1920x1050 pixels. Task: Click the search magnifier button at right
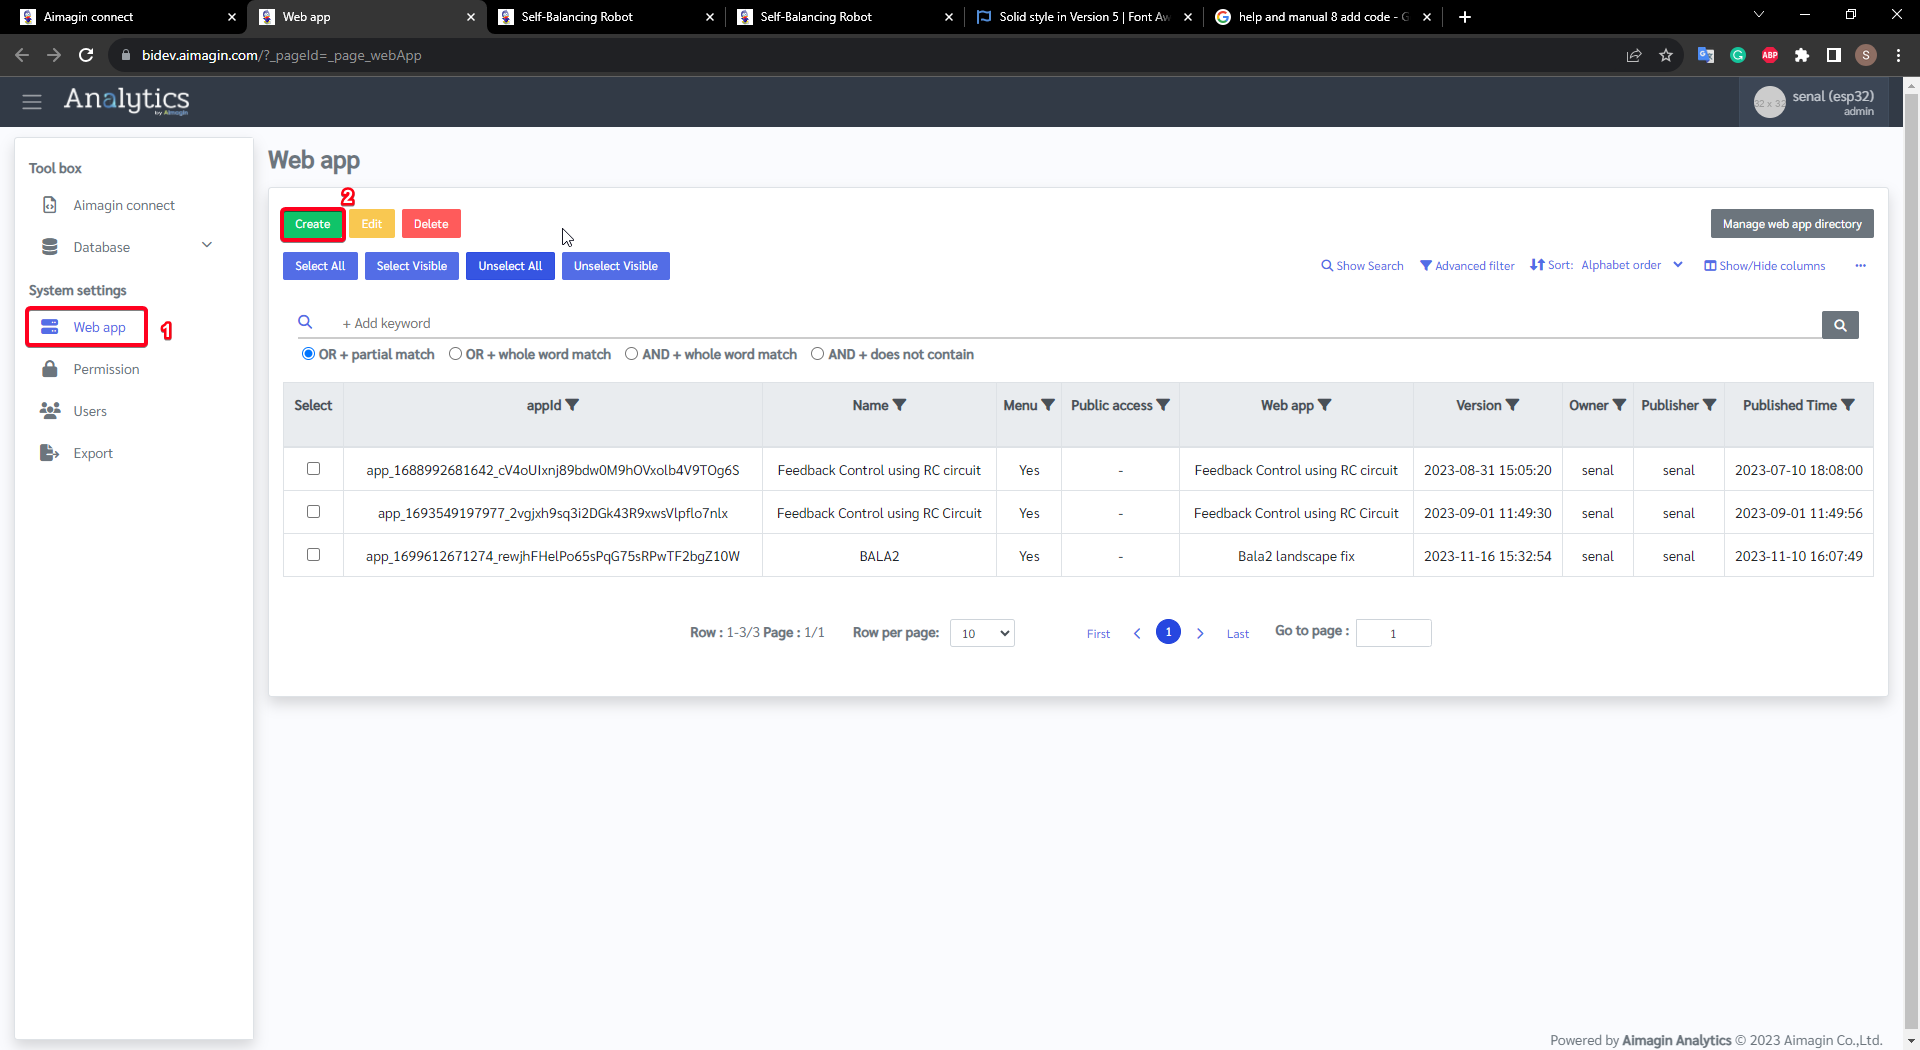coord(1840,325)
